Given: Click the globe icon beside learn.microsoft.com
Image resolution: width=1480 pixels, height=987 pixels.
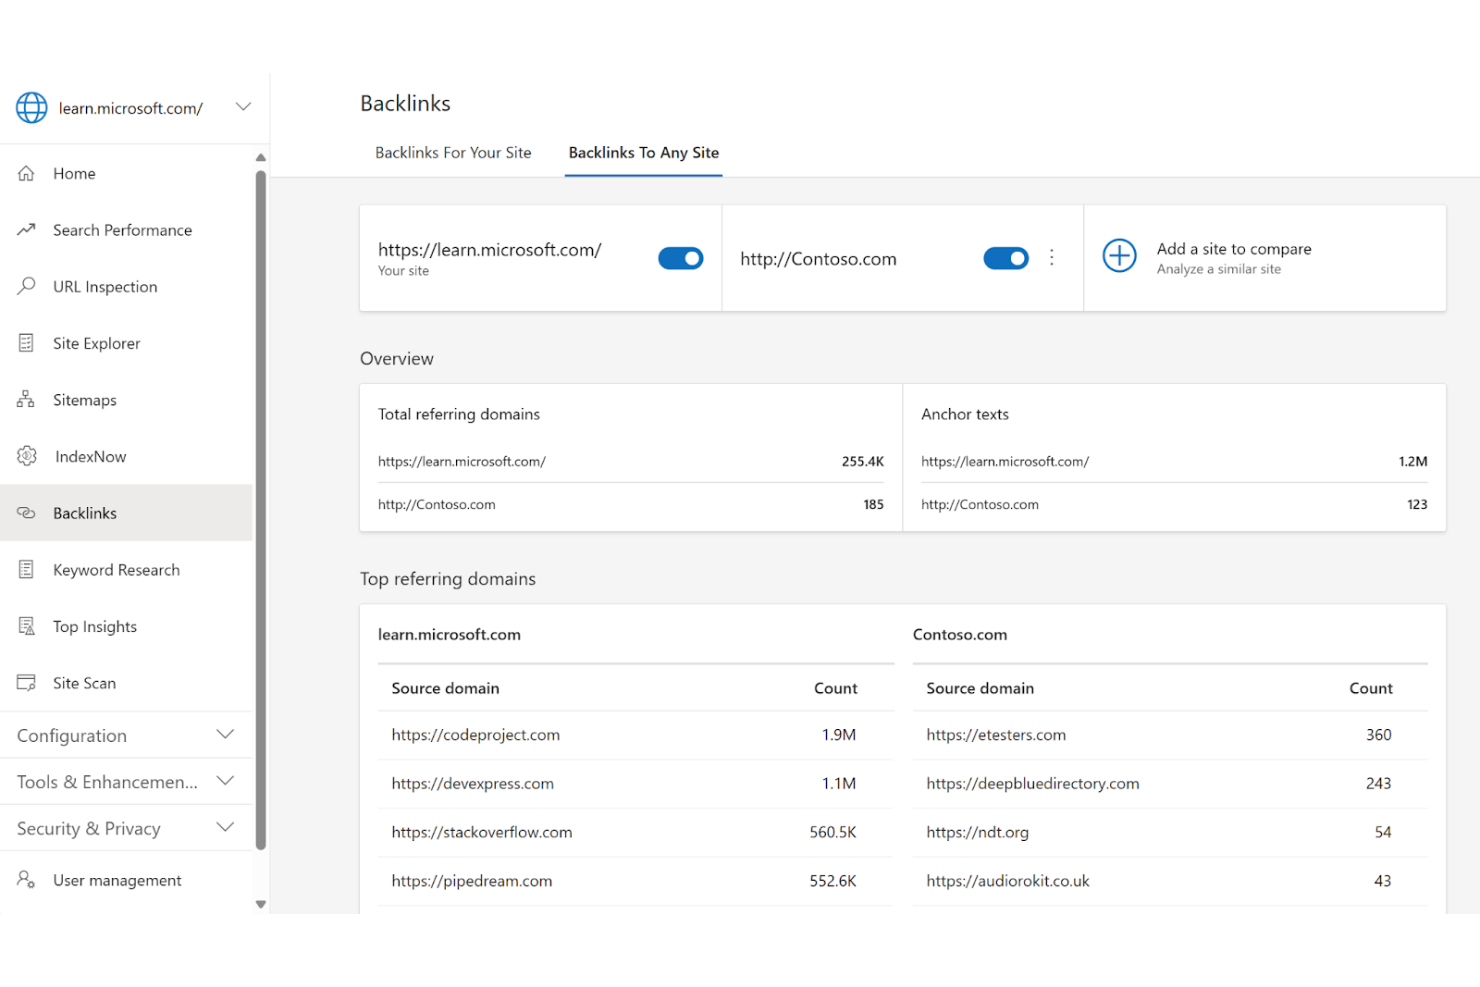Looking at the screenshot, I should (31, 108).
